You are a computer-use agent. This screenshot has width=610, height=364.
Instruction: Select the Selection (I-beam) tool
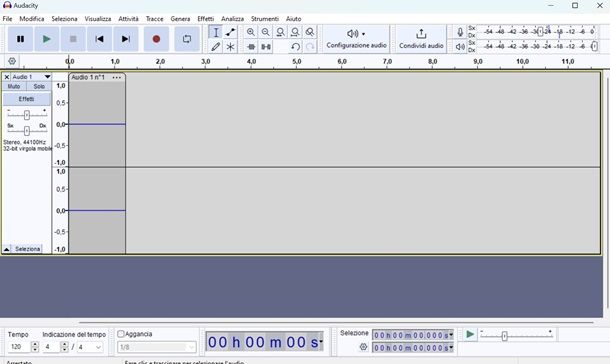[x=216, y=32]
